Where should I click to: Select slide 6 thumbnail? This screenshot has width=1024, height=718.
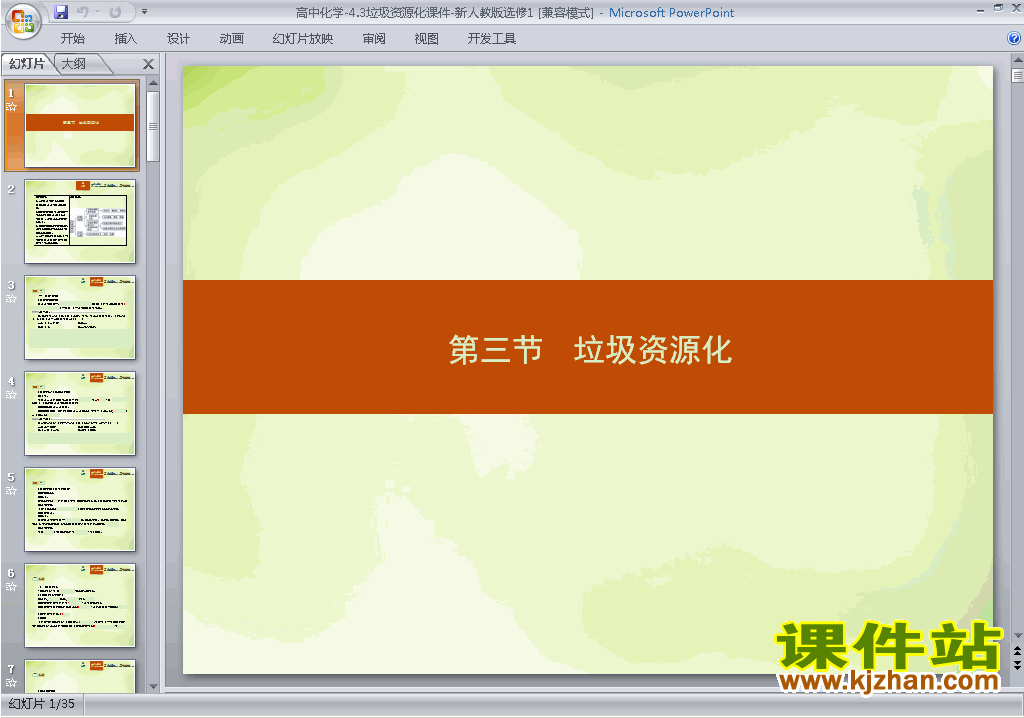click(80, 606)
